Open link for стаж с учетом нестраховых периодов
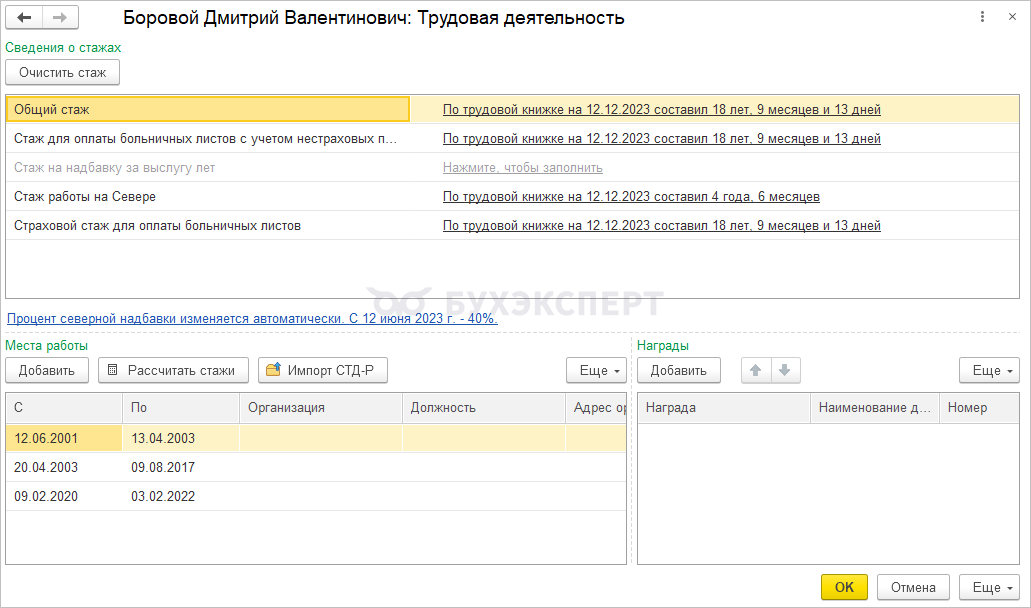This screenshot has width=1031, height=608. [x=661, y=139]
